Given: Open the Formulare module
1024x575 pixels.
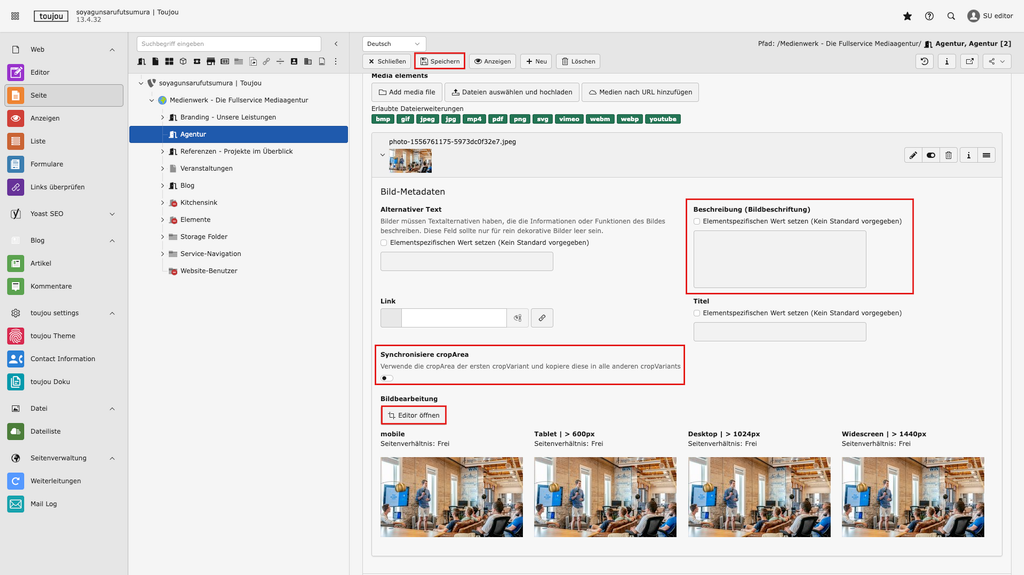Looking at the screenshot, I should (x=64, y=163).
